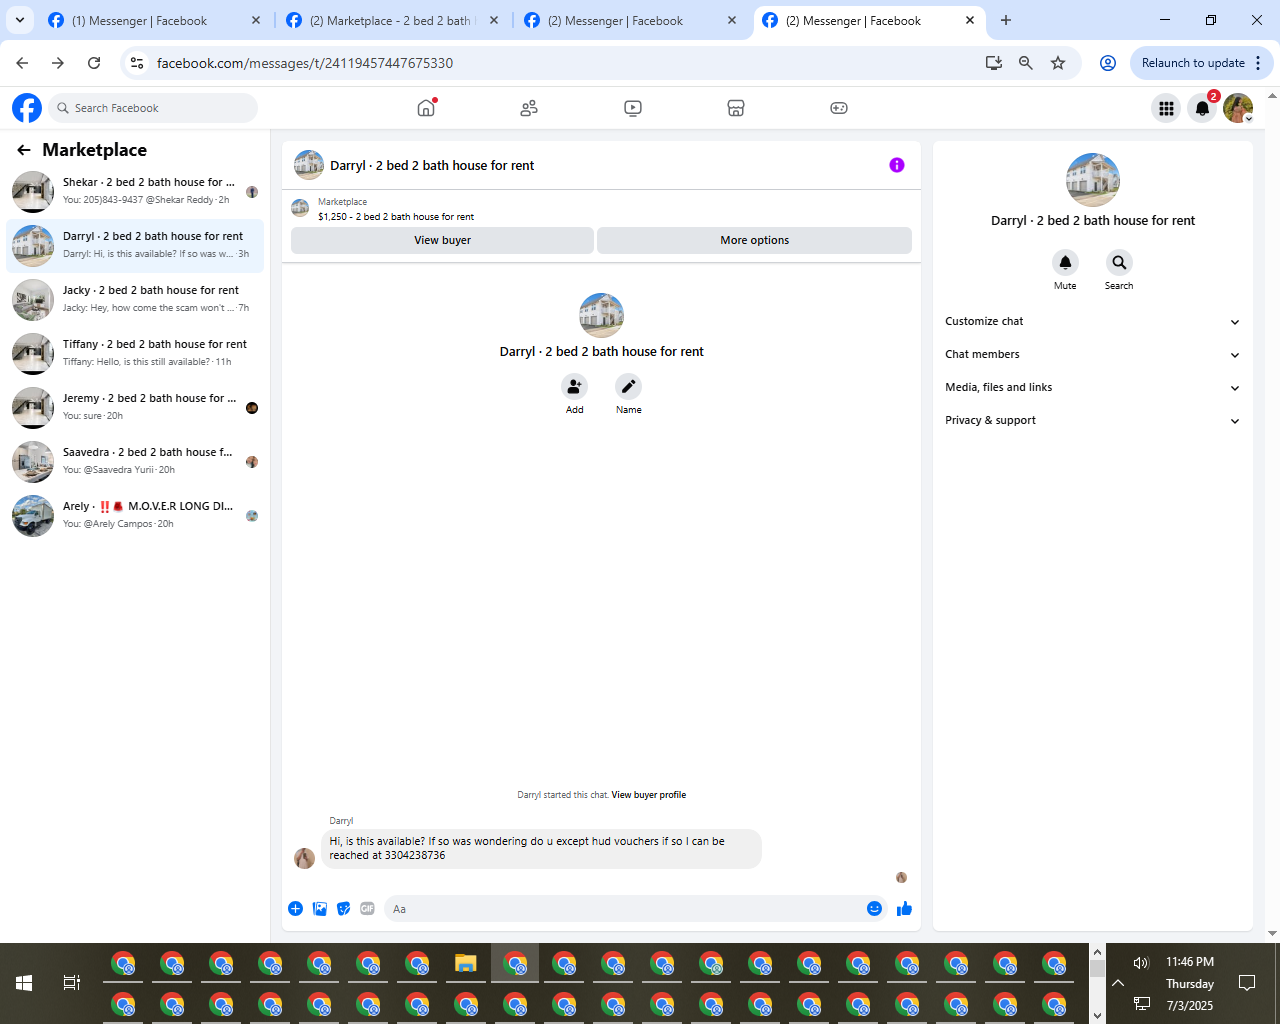
Task: Open the notifications bell with badge
Action: click(x=1203, y=108)
